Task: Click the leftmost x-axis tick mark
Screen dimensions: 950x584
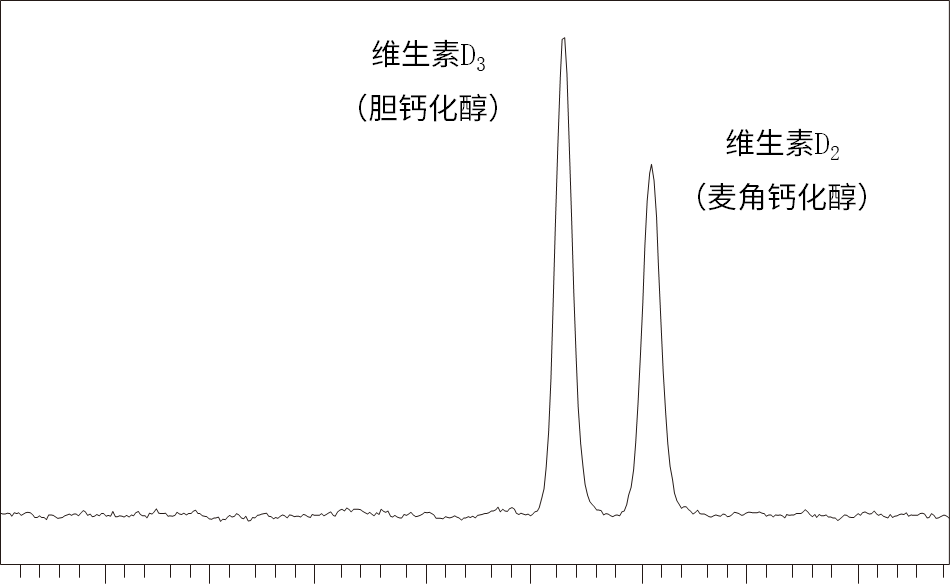Action: pyautogui.click(x=20, y=572)
